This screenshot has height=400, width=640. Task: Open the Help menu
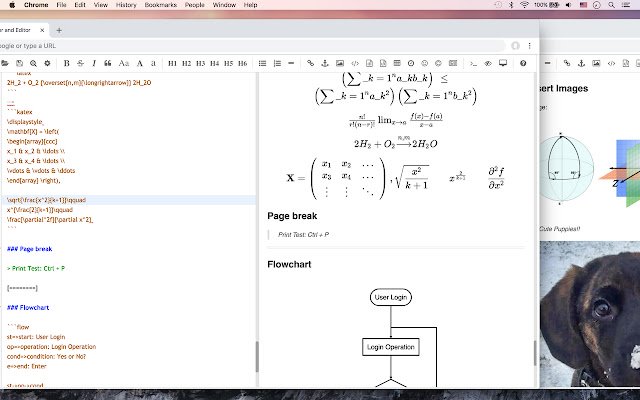click(250, 5)
